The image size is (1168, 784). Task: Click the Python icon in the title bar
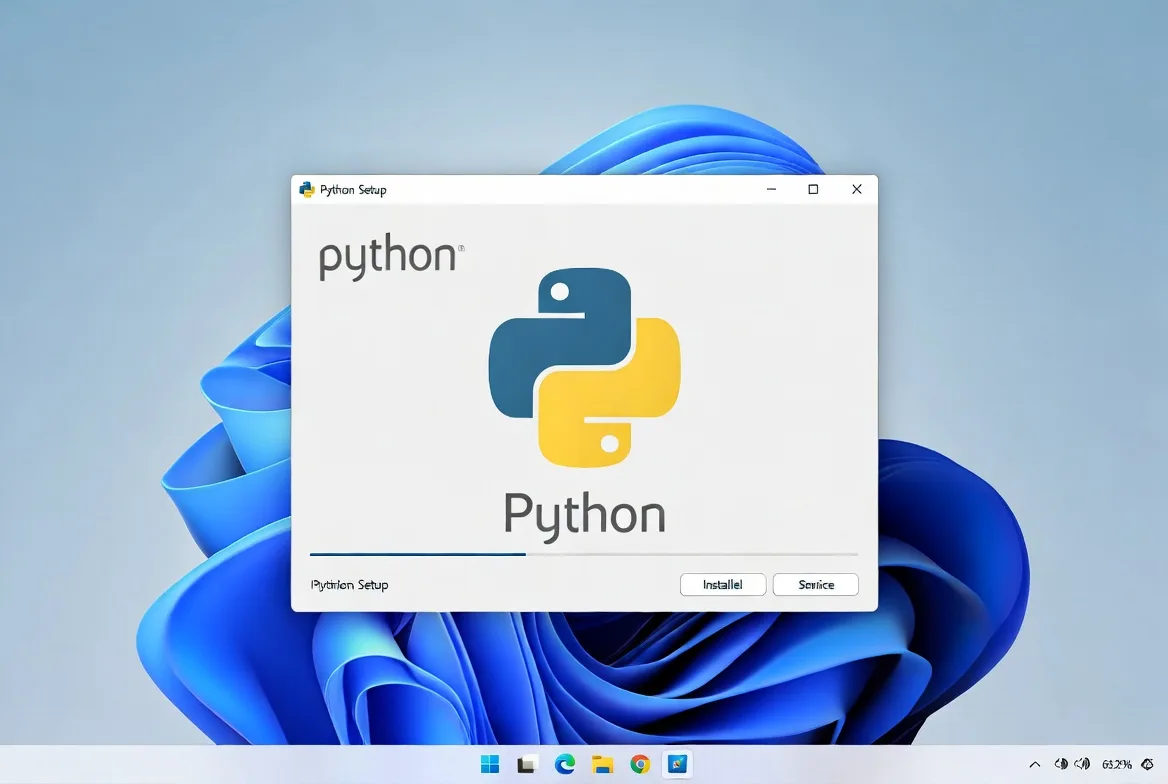point(307,189)
